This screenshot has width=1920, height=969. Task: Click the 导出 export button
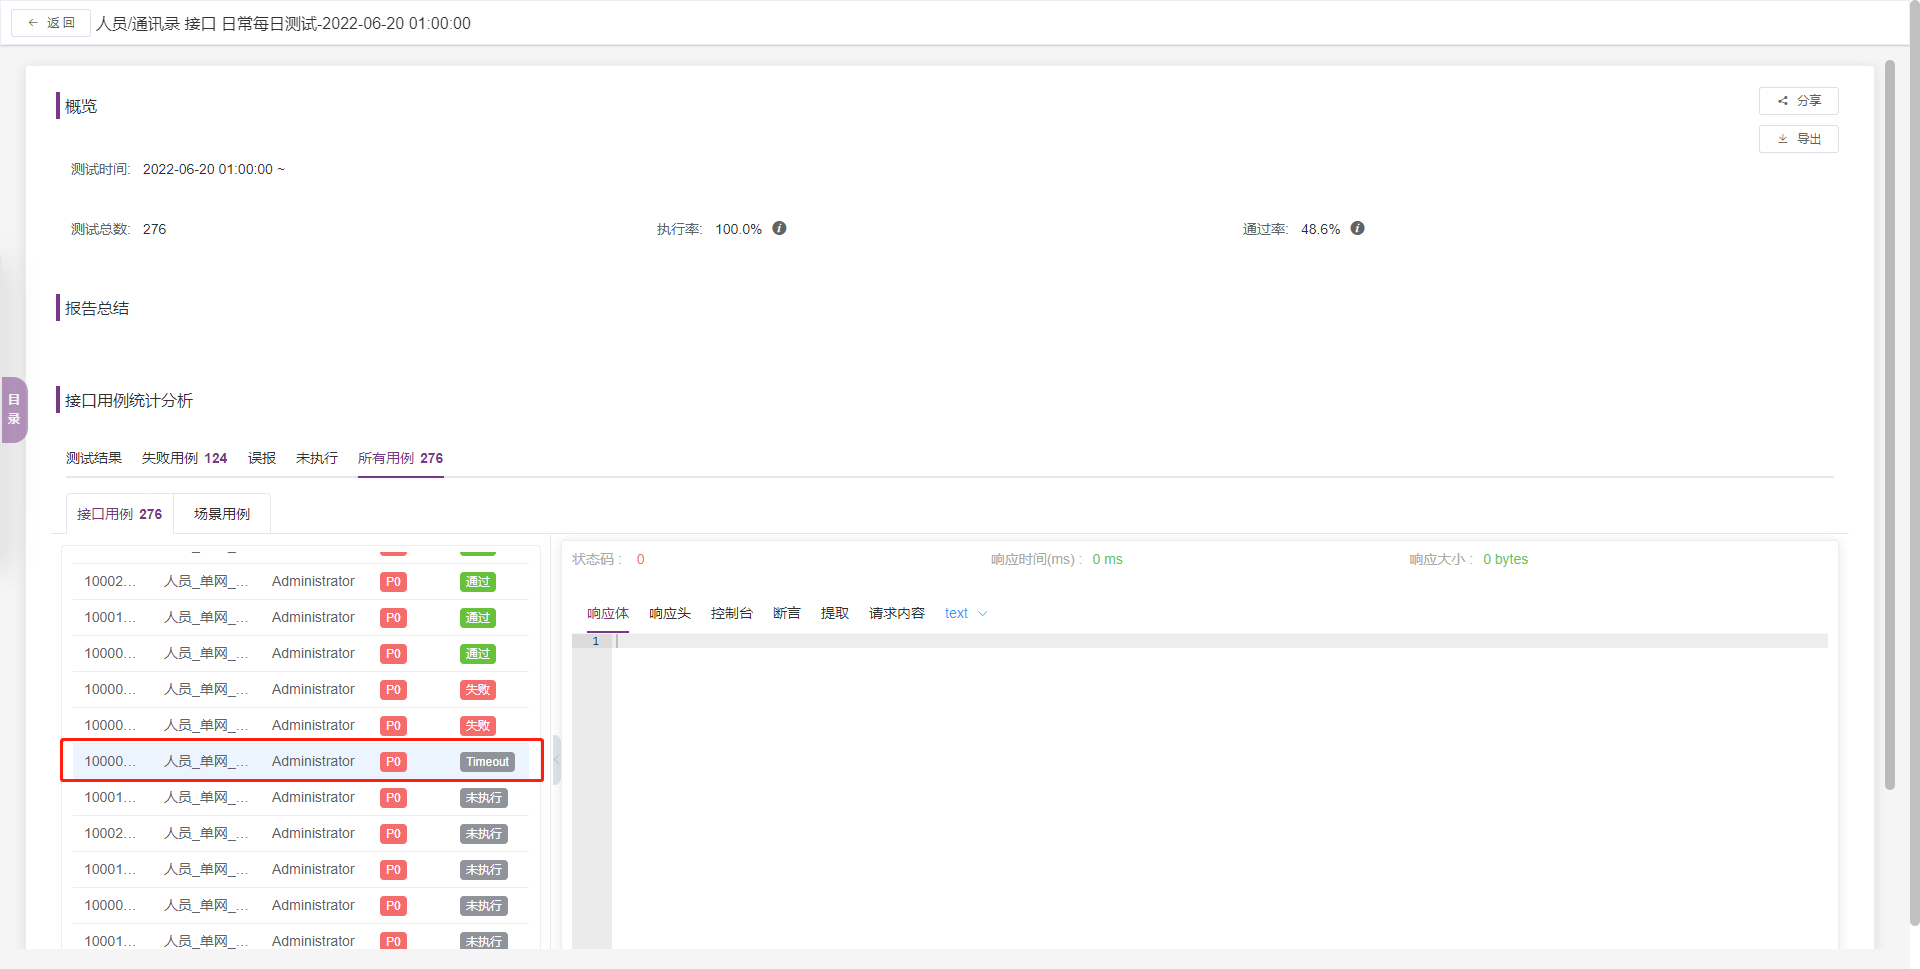(x=1798, y=139)
